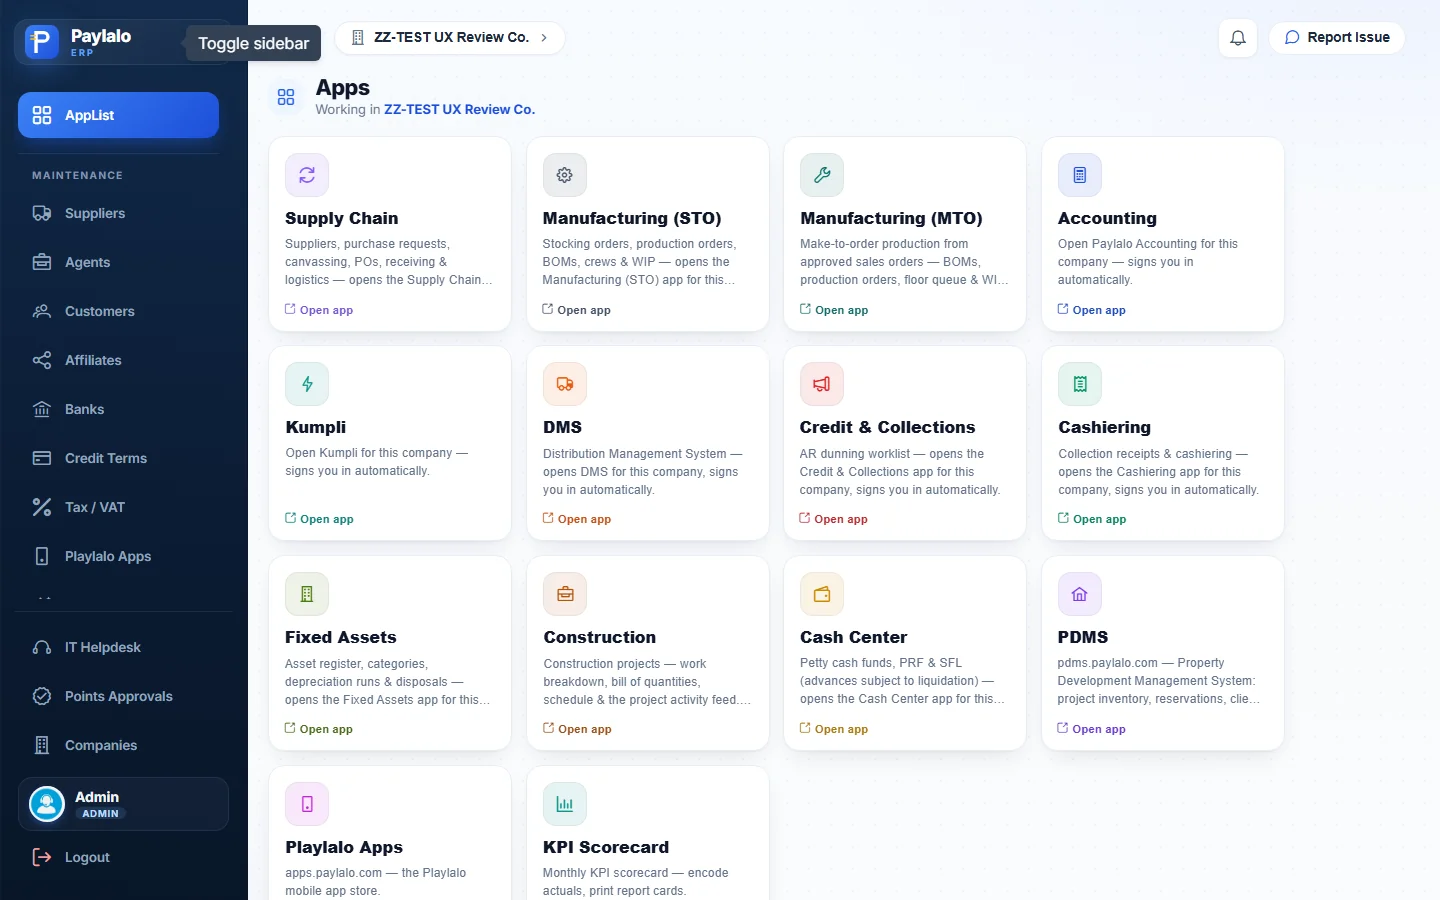Viewport: 1440px width, 900px height.
Task: Click the Fixed Assets building icon
Action: tap(307, 594)
